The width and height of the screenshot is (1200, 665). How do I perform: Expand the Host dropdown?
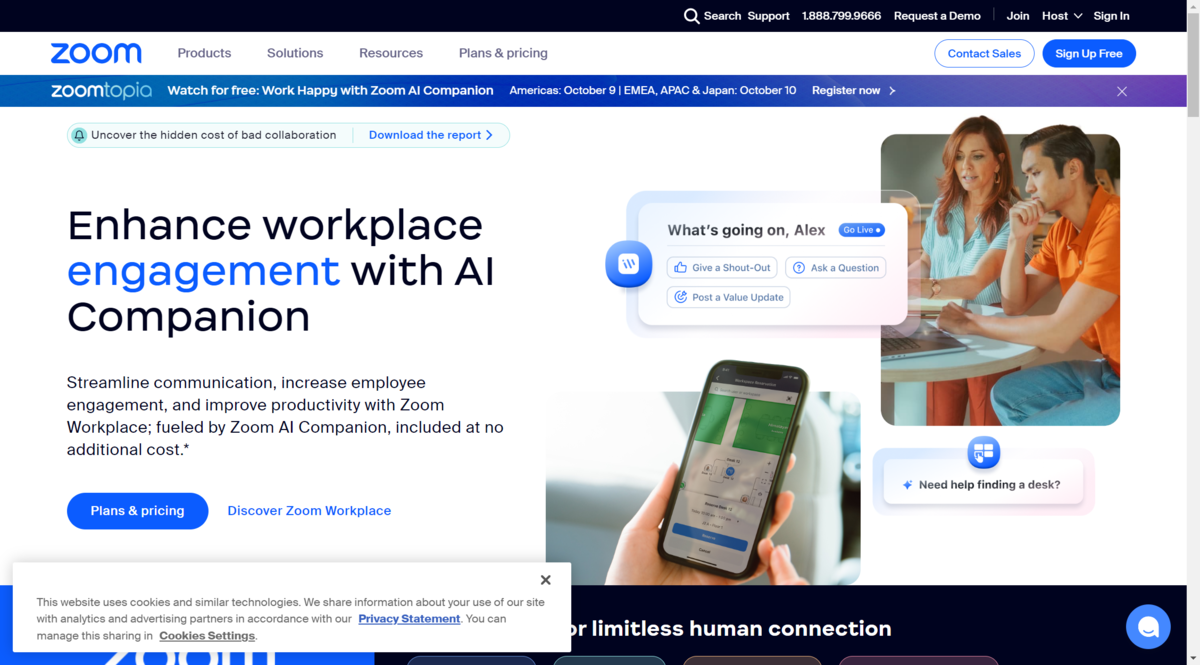pyautogui.click(x=1062, y=16)
